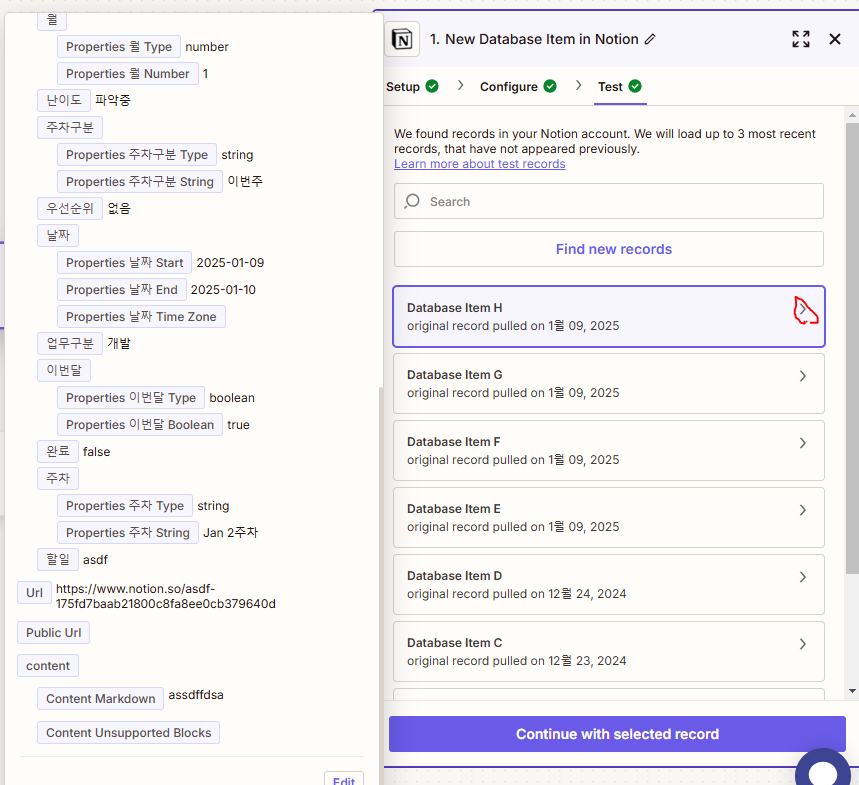Click the Url field label
Screen dimensions: 859x785
coord(34,593)
